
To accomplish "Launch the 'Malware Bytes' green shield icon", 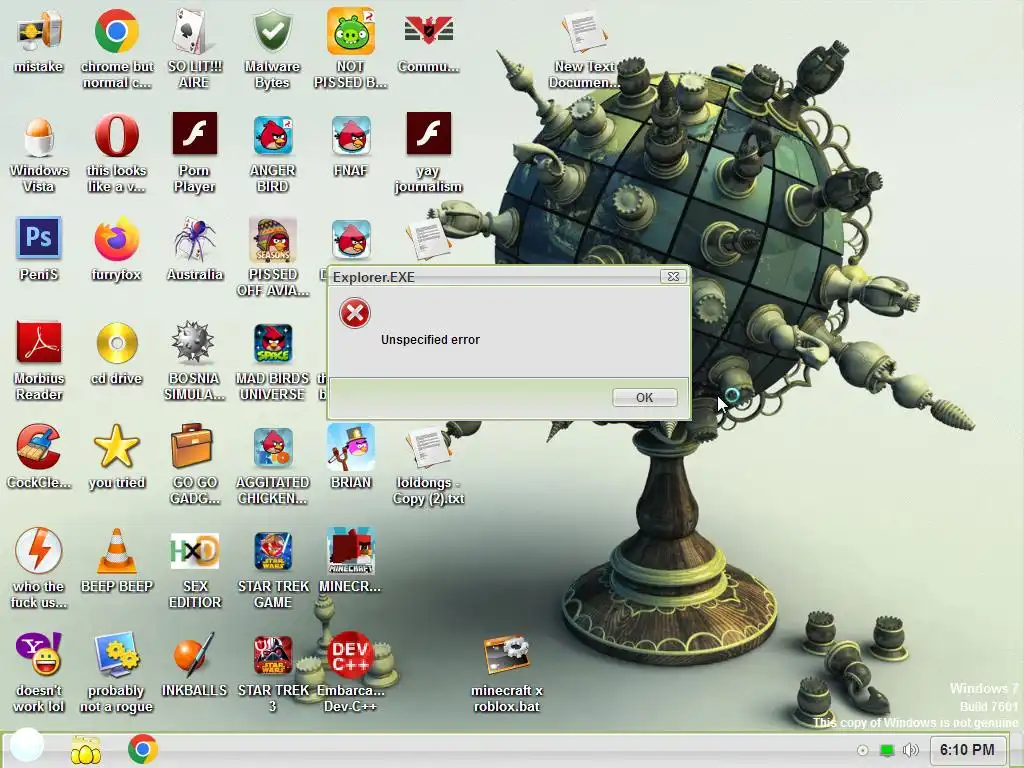I will pos(272,31).
